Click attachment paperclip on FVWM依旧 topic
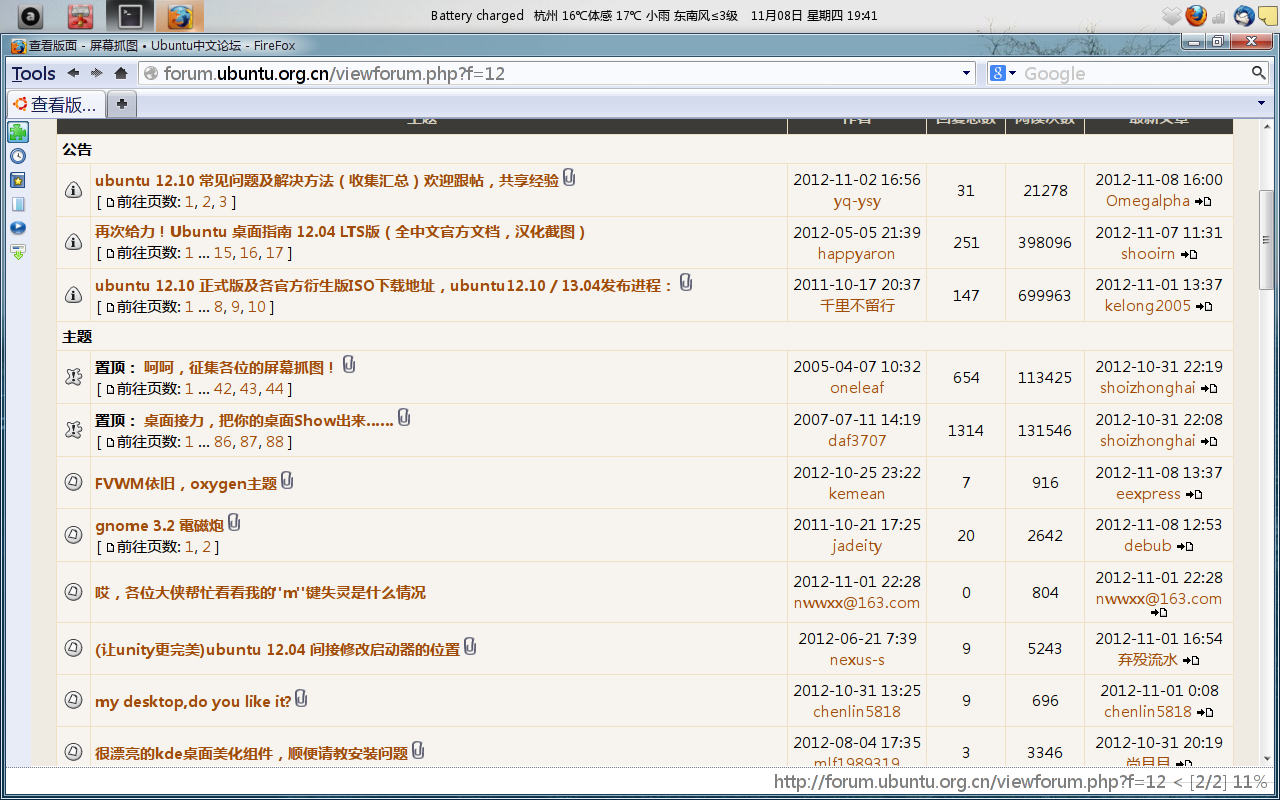Viewport: 1280px width, 800px height. (287, 482)
